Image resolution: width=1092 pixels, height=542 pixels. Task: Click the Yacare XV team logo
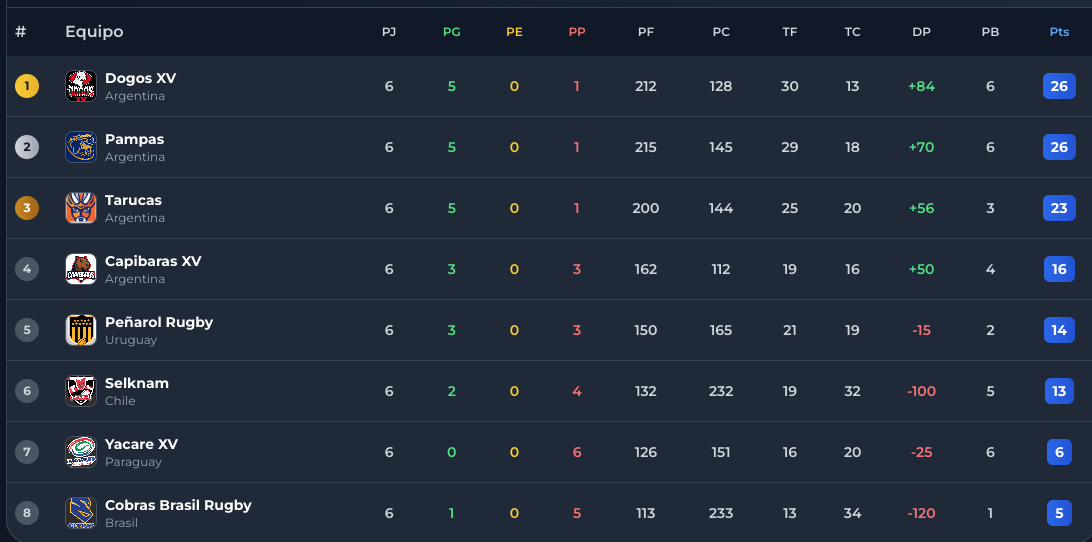pos(81,452)
